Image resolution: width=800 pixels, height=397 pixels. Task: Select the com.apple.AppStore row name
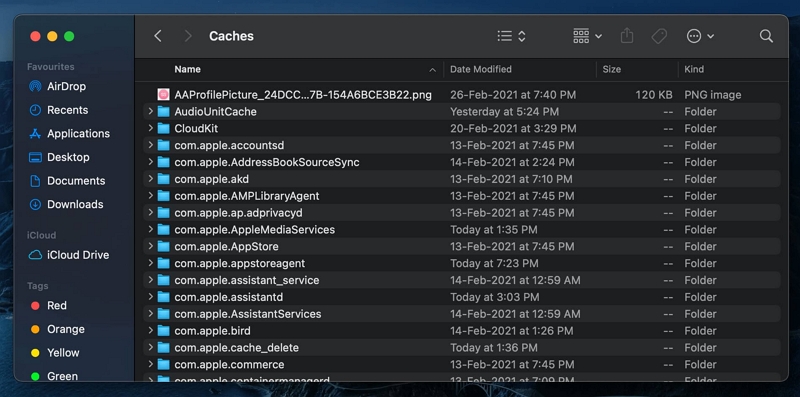click(x=226, y=246)
